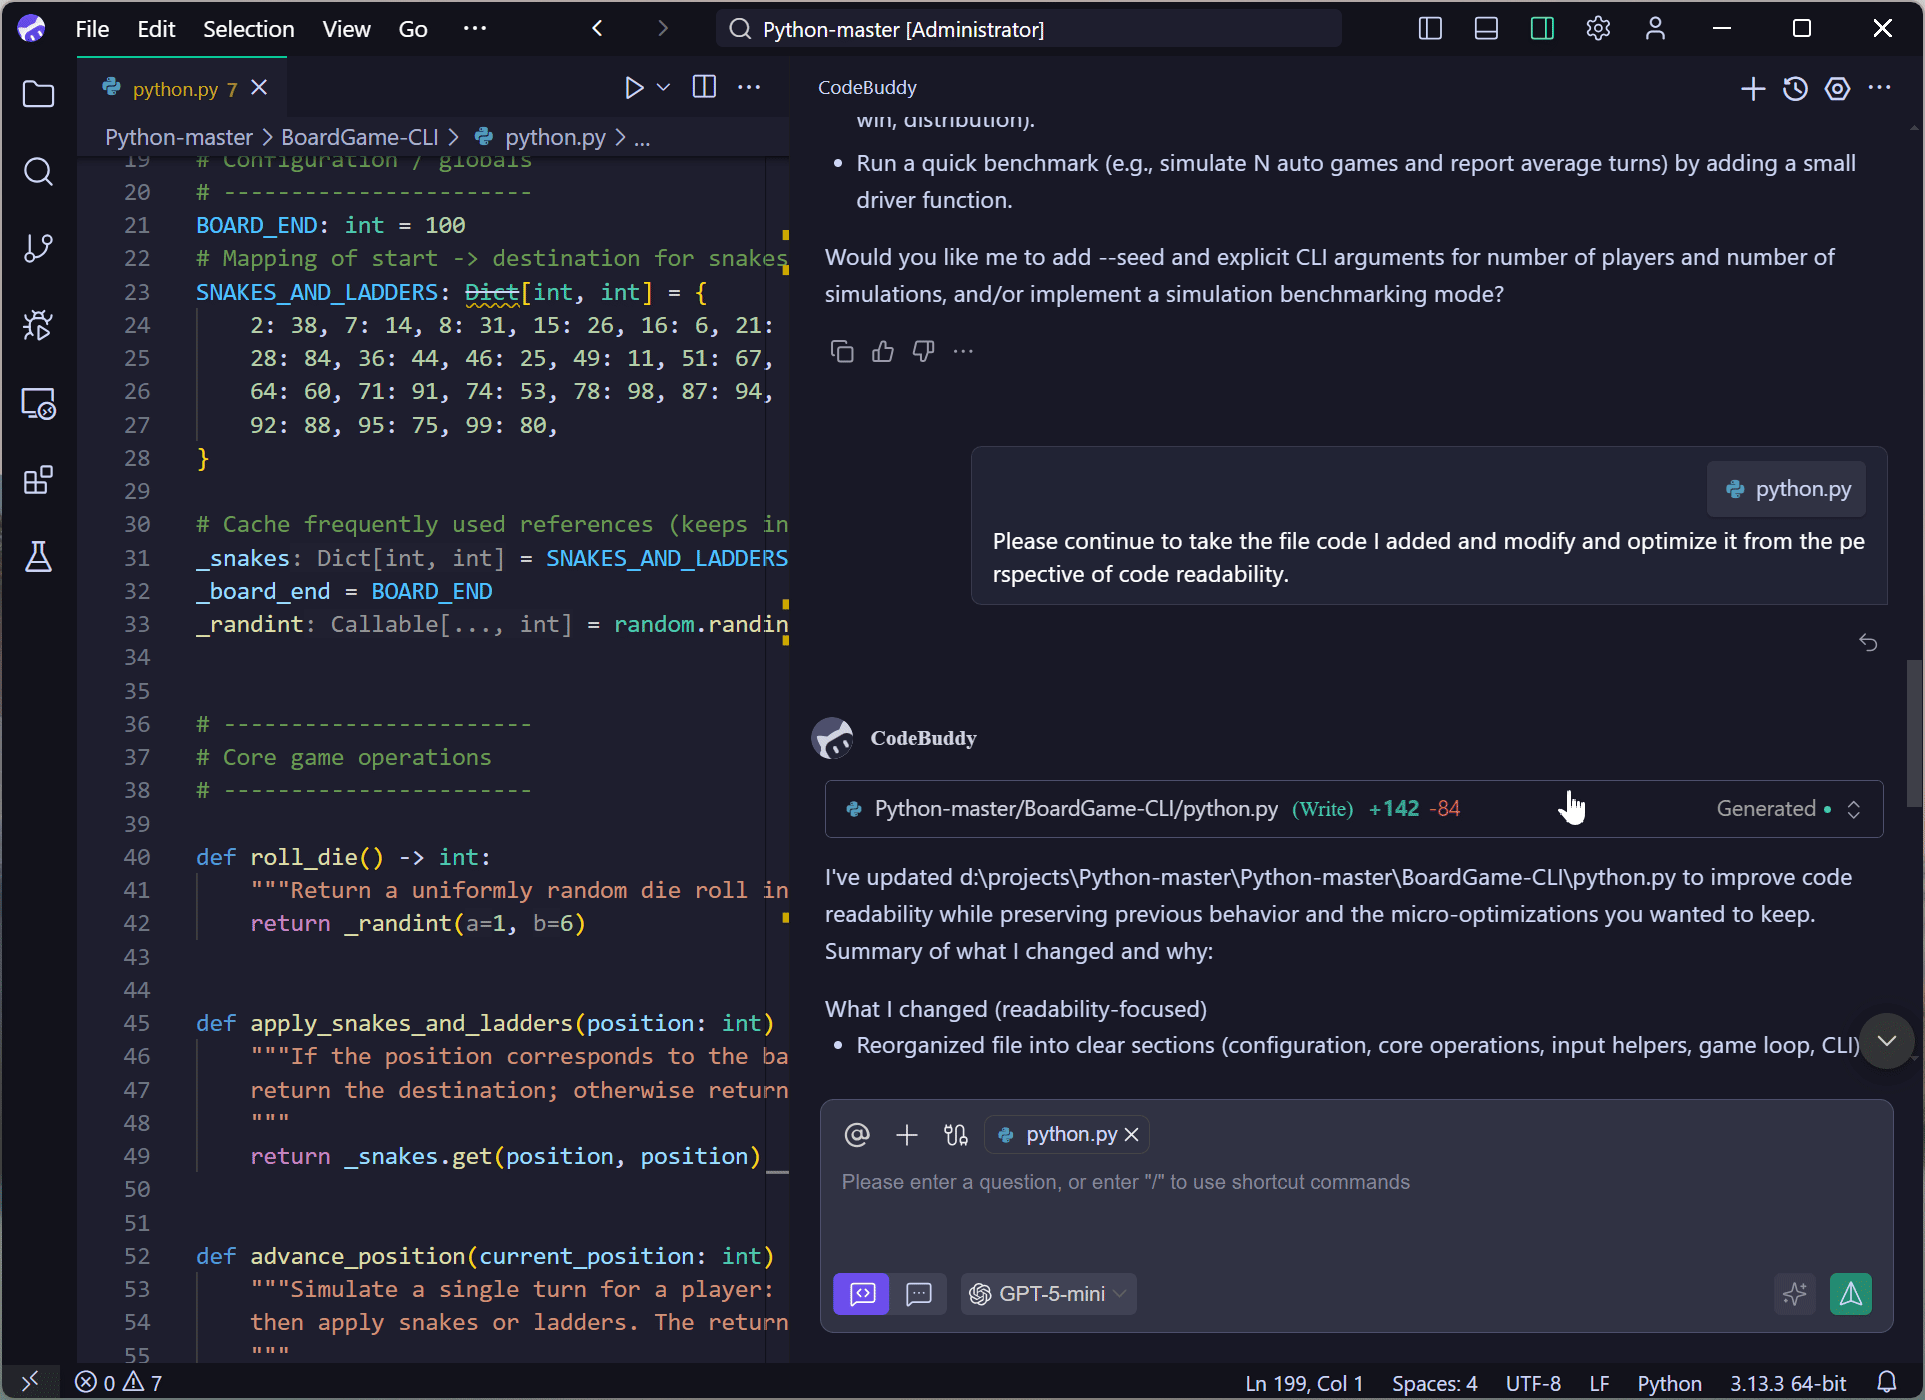Send message with green send button
This screenshot has height=1400, width=1925.
click(1850, 1294)
